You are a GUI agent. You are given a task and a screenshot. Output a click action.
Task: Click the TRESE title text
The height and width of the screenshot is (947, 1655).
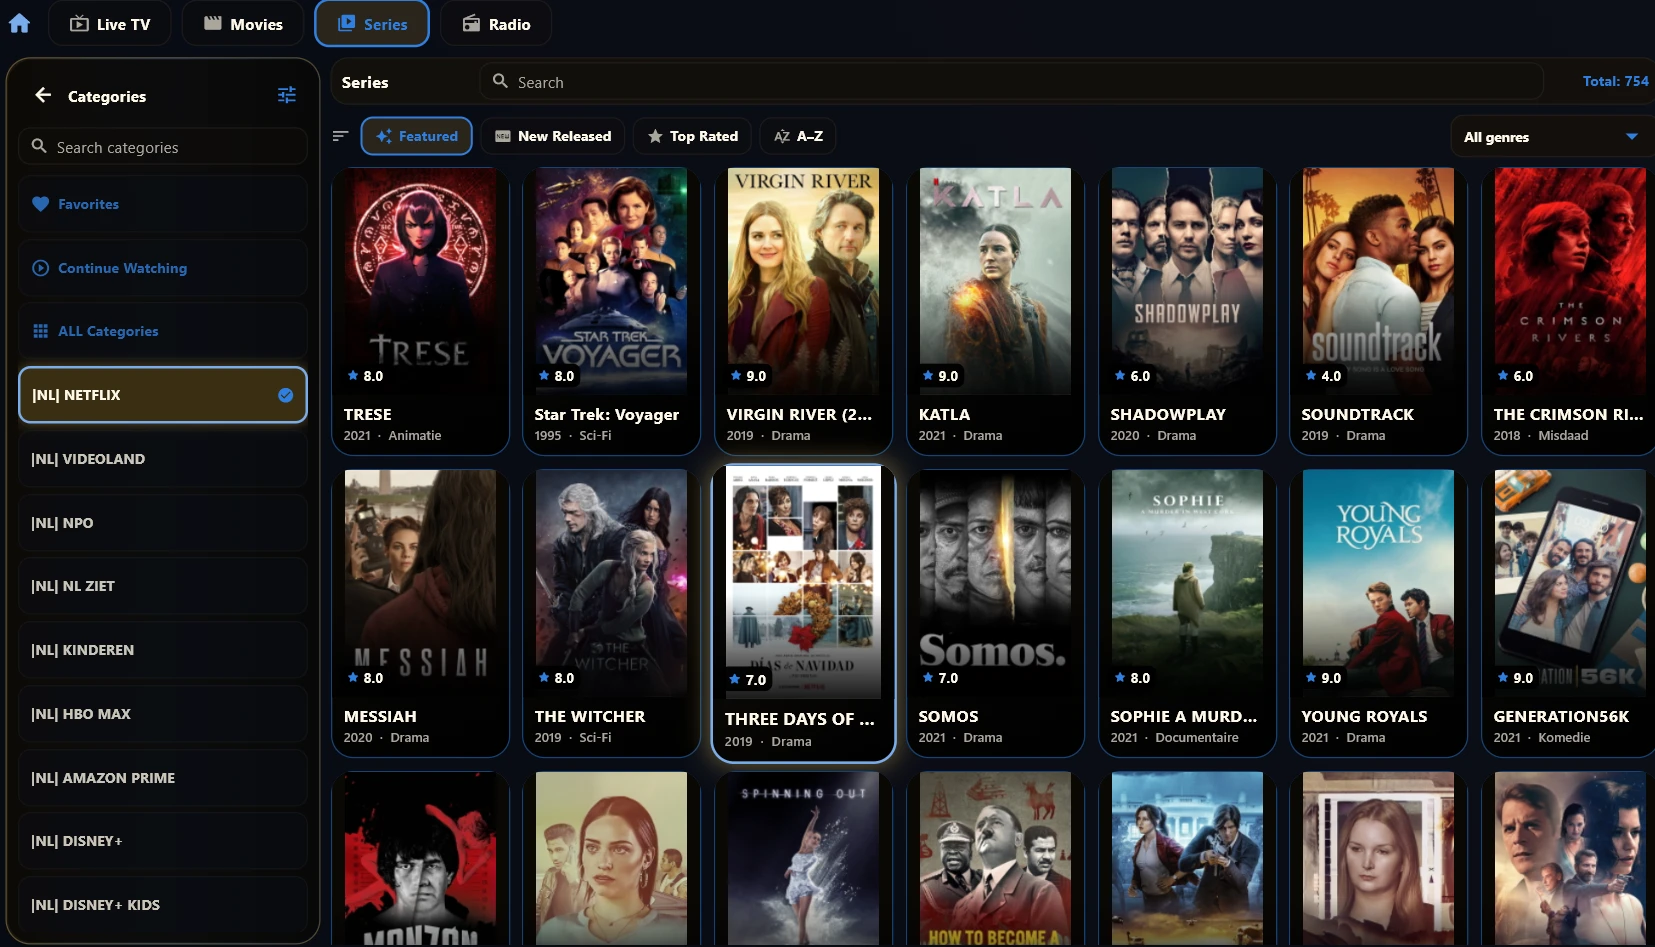tap(367, 414)
